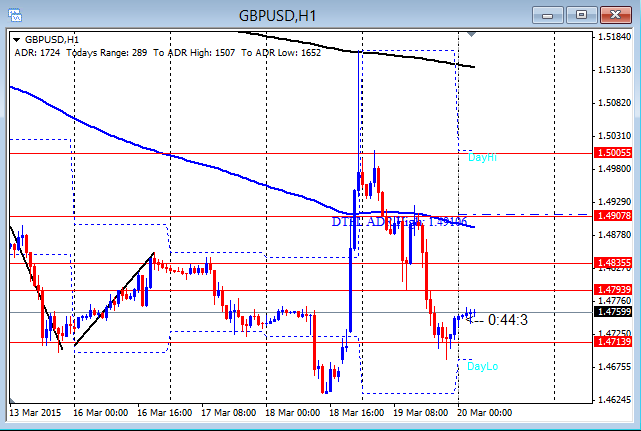Screen dimensions: 641x431
Task: Click the 1.47939 red price level tag
Action: (x=614, y=290)
